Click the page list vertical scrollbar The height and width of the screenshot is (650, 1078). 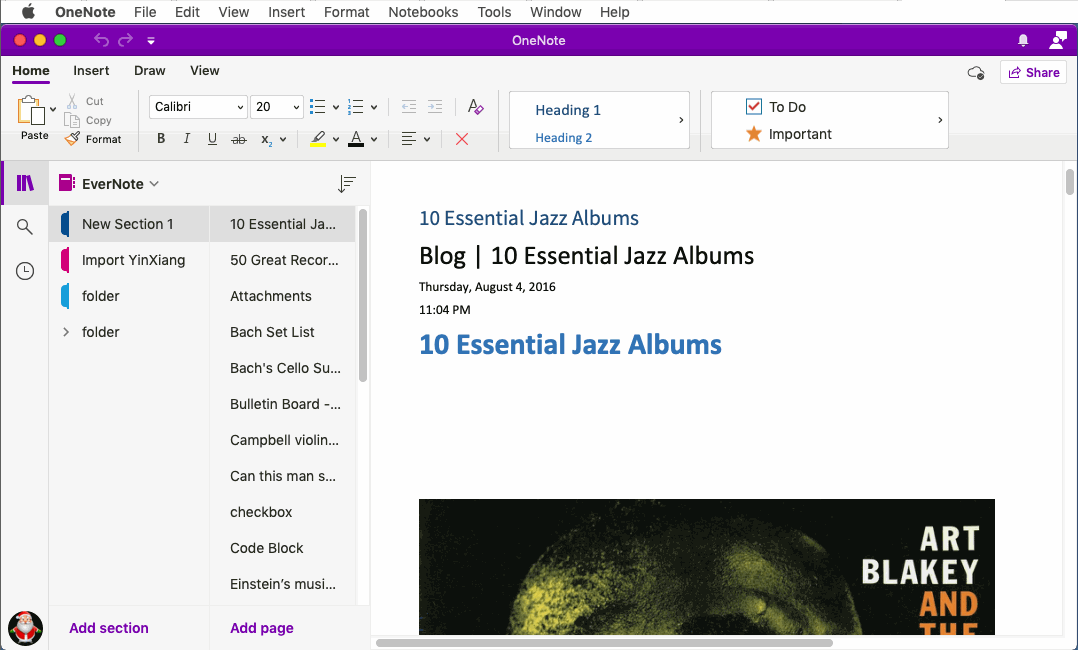click(363, 295)
